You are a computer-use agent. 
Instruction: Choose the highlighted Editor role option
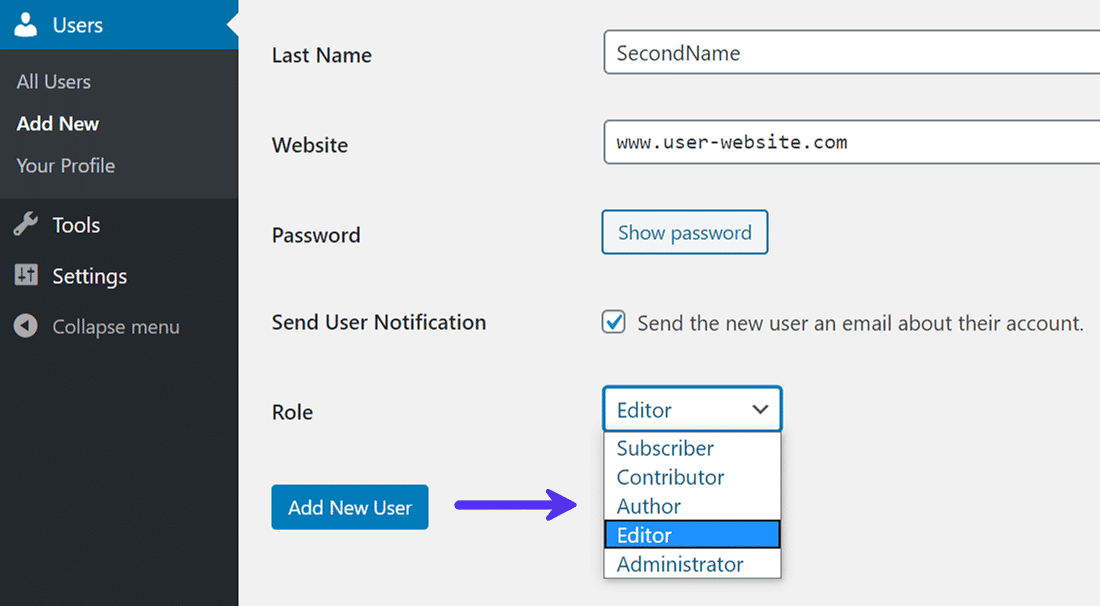[x=645, y=535]
